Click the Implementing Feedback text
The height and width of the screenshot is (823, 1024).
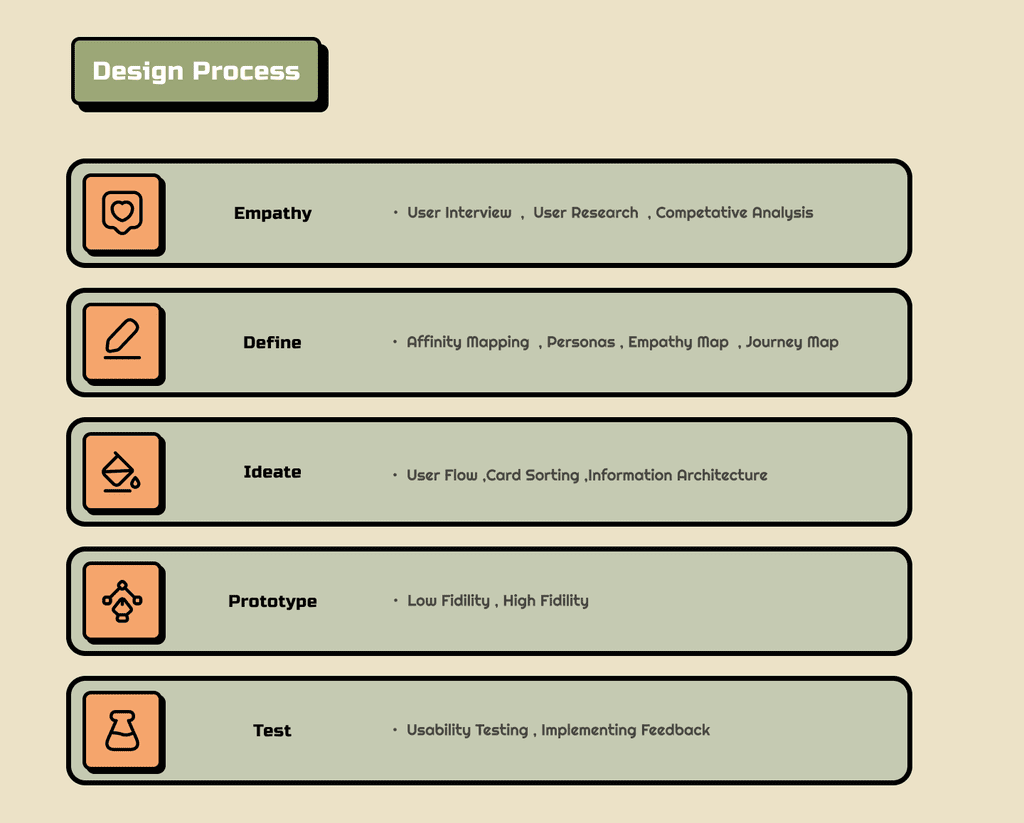pyautogui.click(x=625, y=730)
